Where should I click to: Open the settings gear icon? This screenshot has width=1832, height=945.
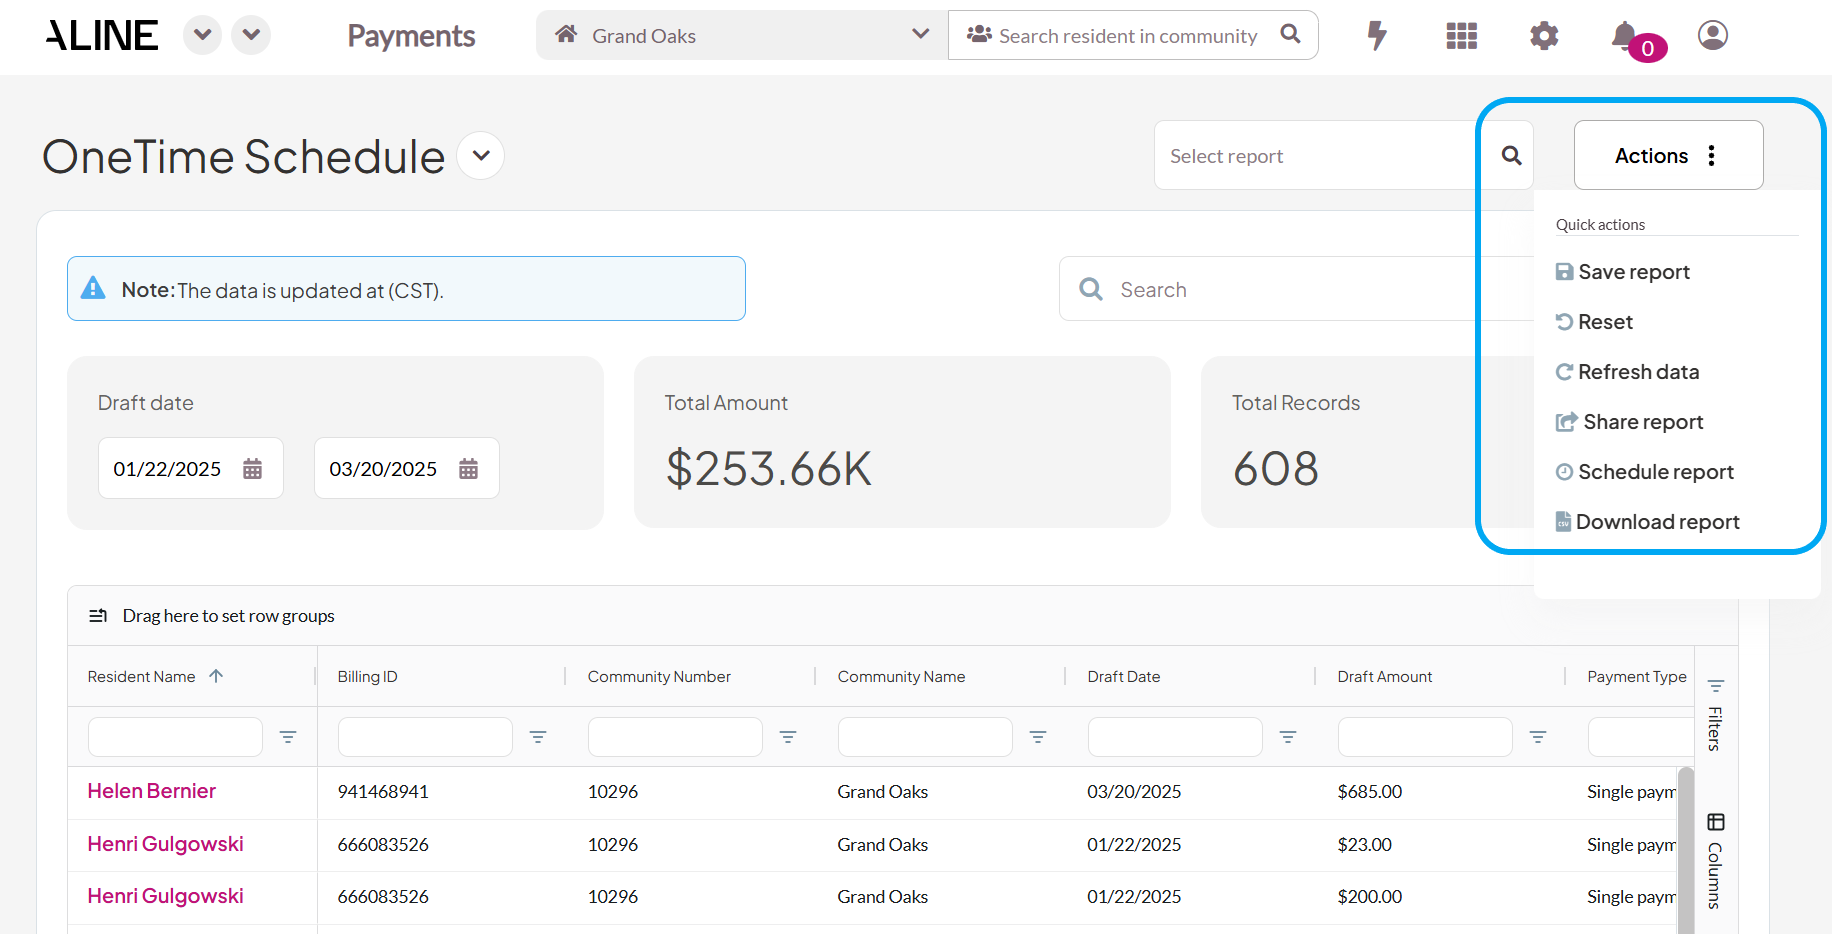pyautogui.click(x=1544, y=36)
